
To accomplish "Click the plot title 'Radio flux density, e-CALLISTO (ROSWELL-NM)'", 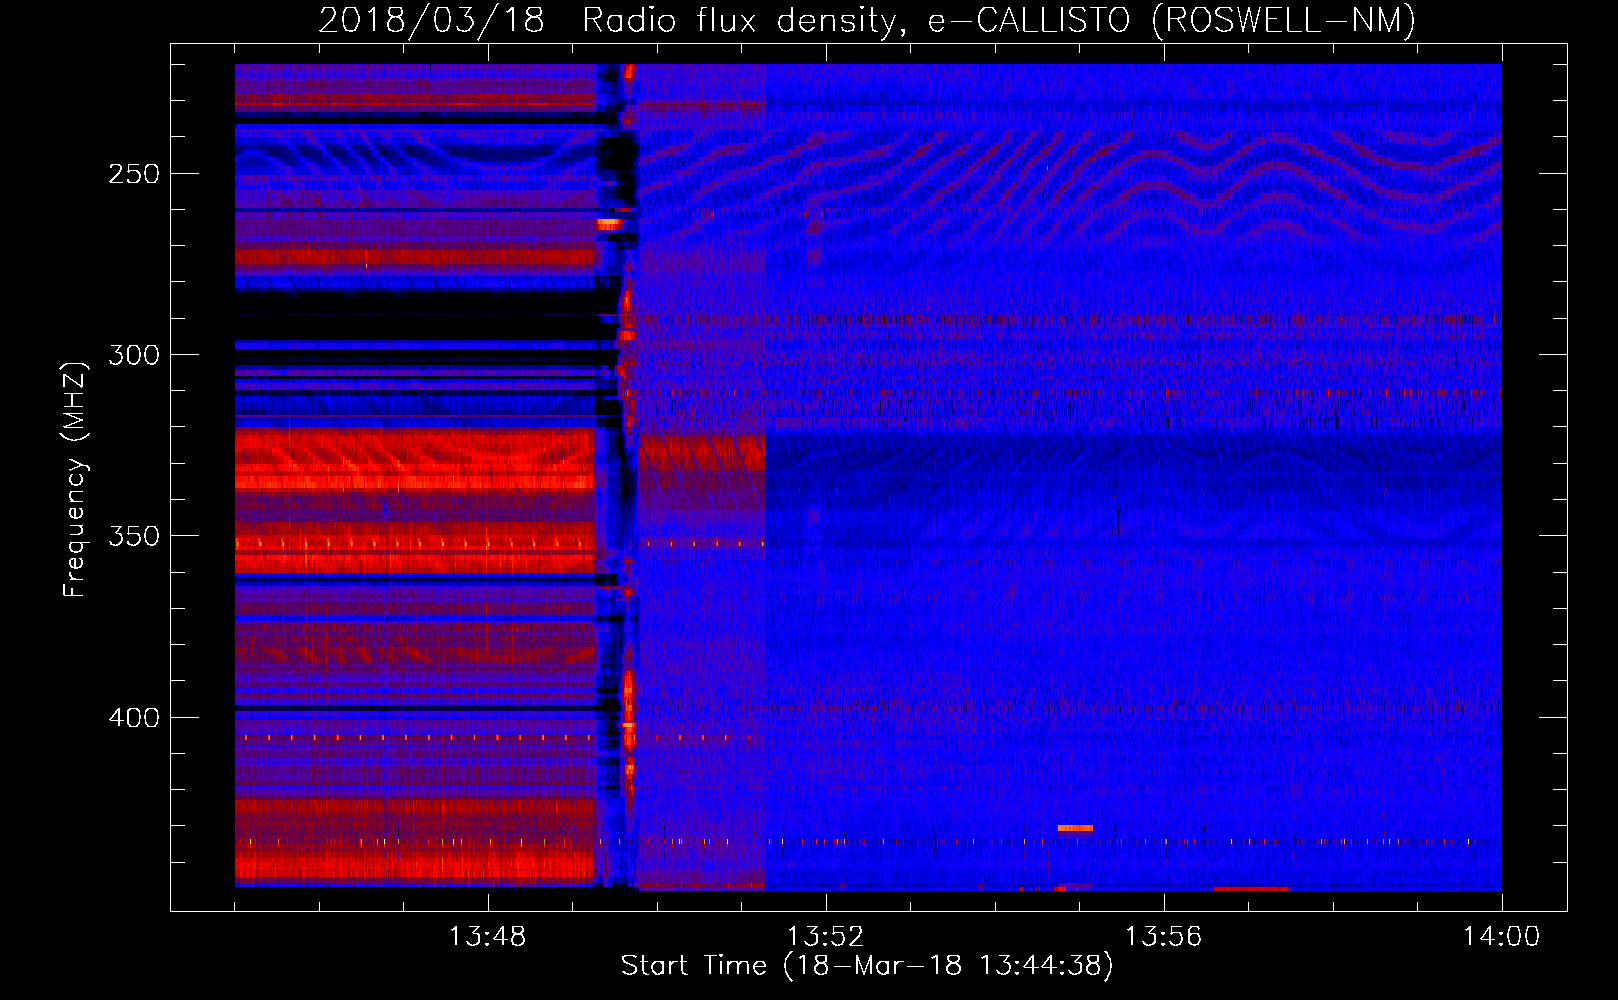I will 999,20.
